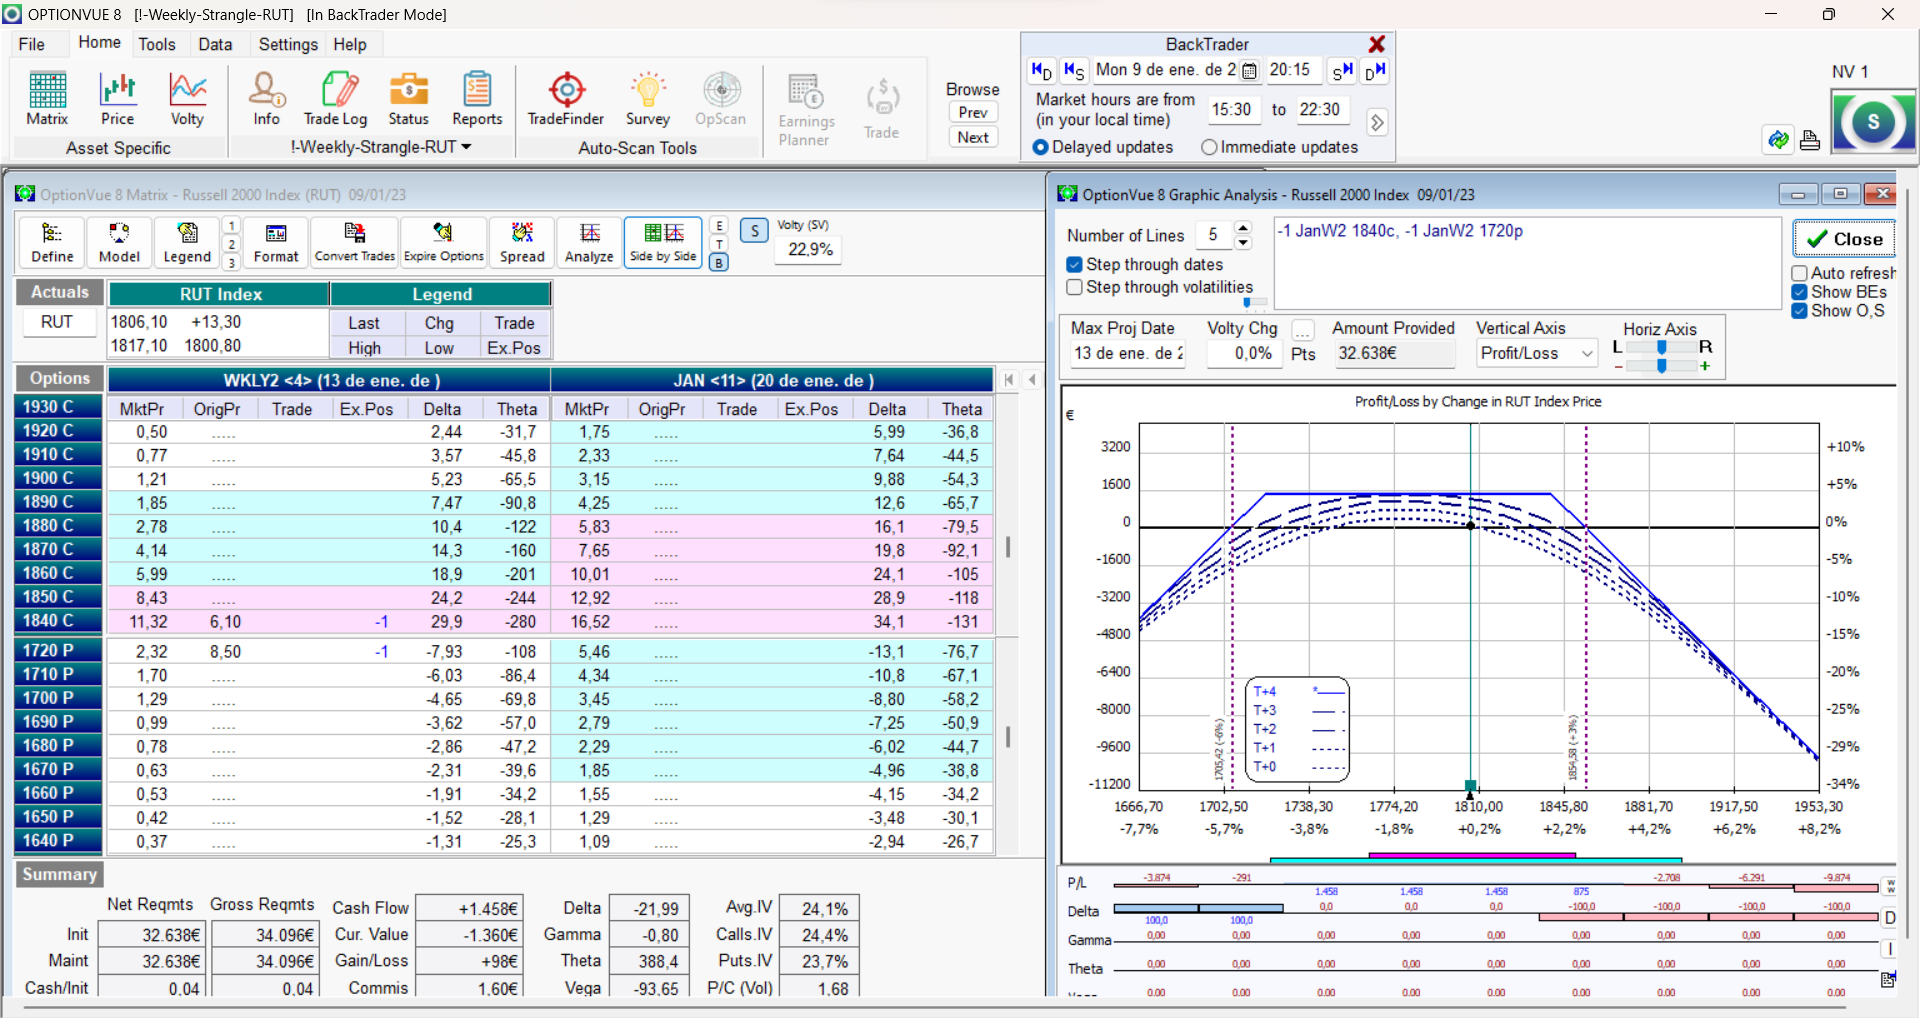Image resolution: width=1920 pixels, height=1018 pixels.
Task: Click the Convert Trades icon
Action: (x=355, y=243)
